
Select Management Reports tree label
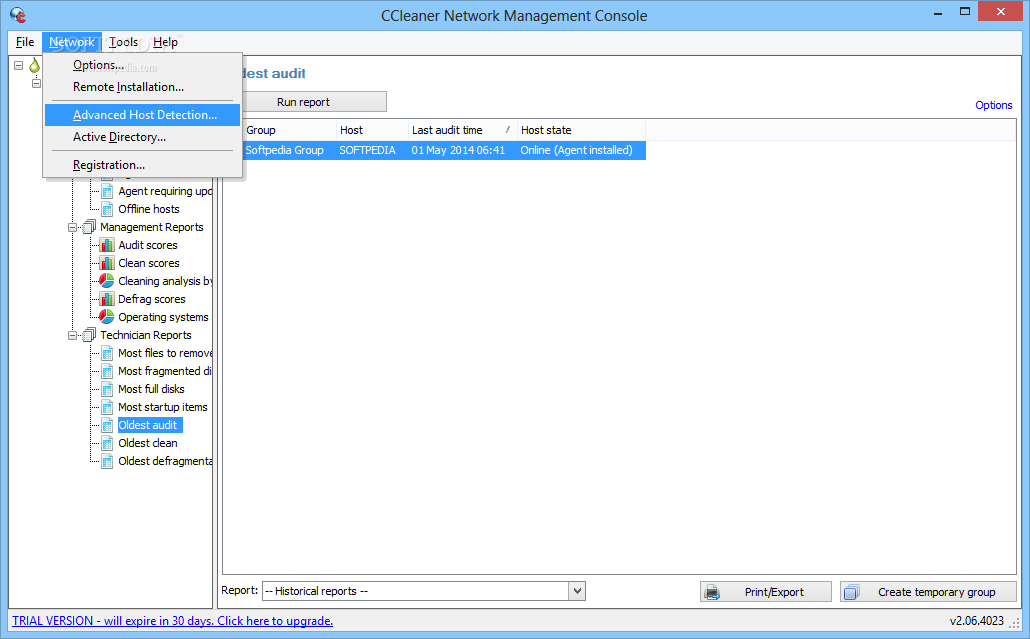(152, 227)
